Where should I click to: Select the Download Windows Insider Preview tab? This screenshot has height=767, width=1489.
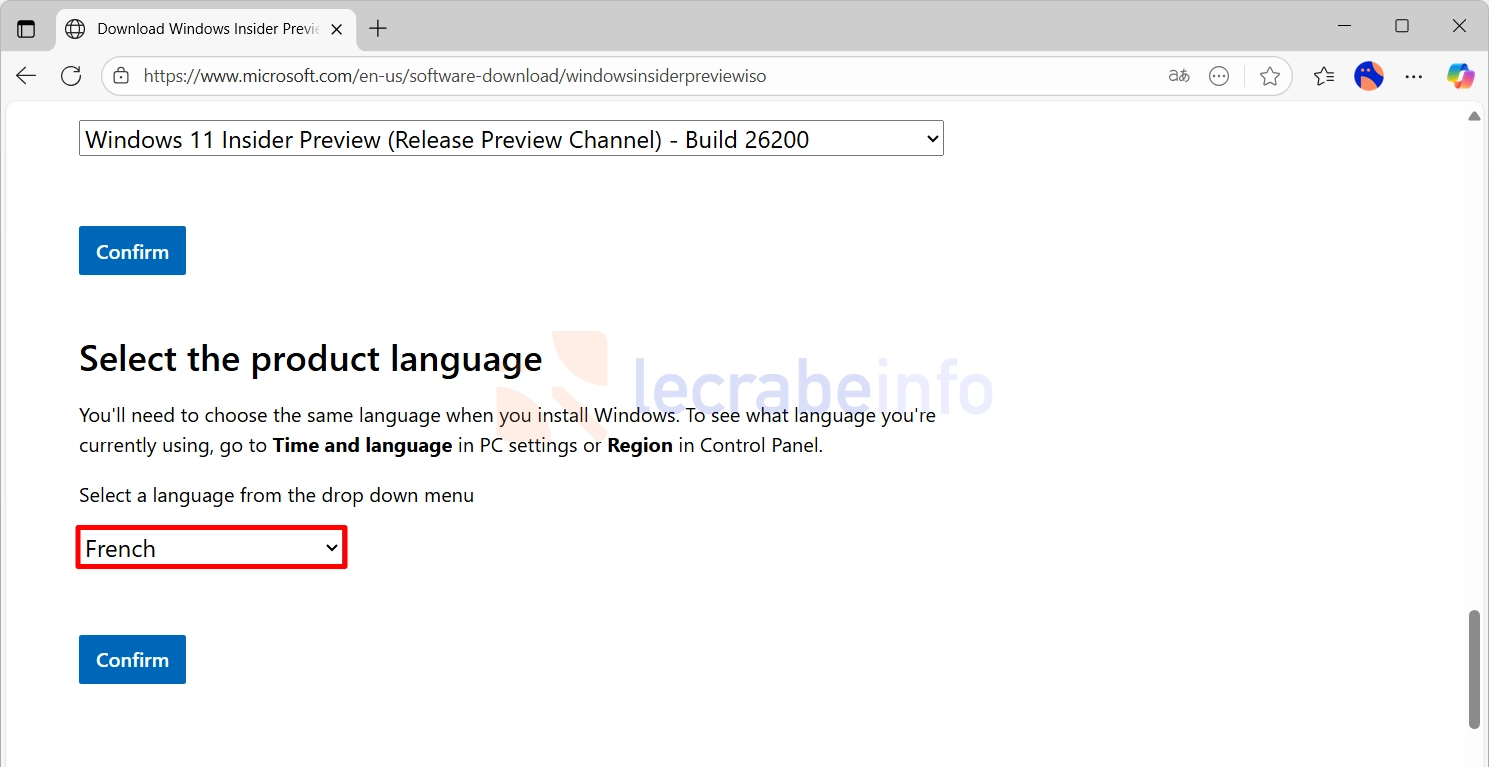[x=204, y=29]
